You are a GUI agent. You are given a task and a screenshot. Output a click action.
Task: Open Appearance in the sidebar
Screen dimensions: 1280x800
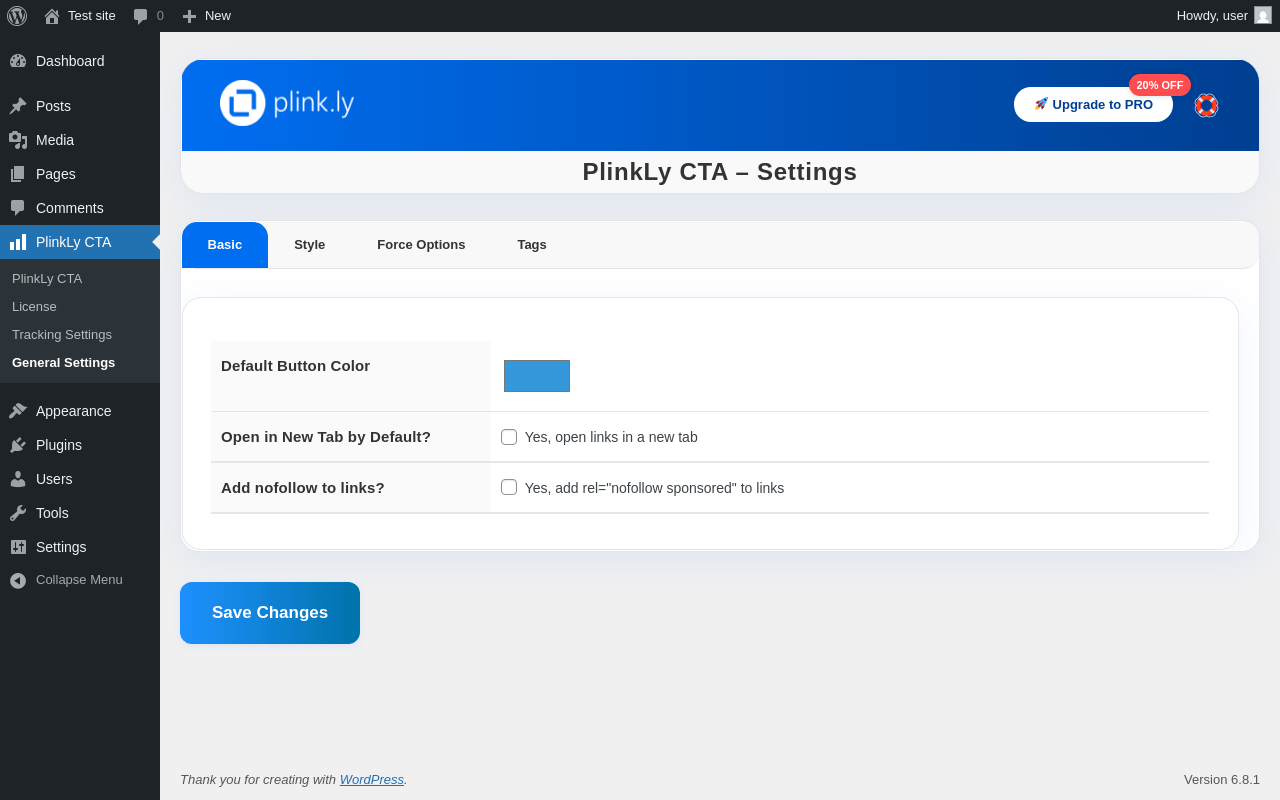[74, 411]
